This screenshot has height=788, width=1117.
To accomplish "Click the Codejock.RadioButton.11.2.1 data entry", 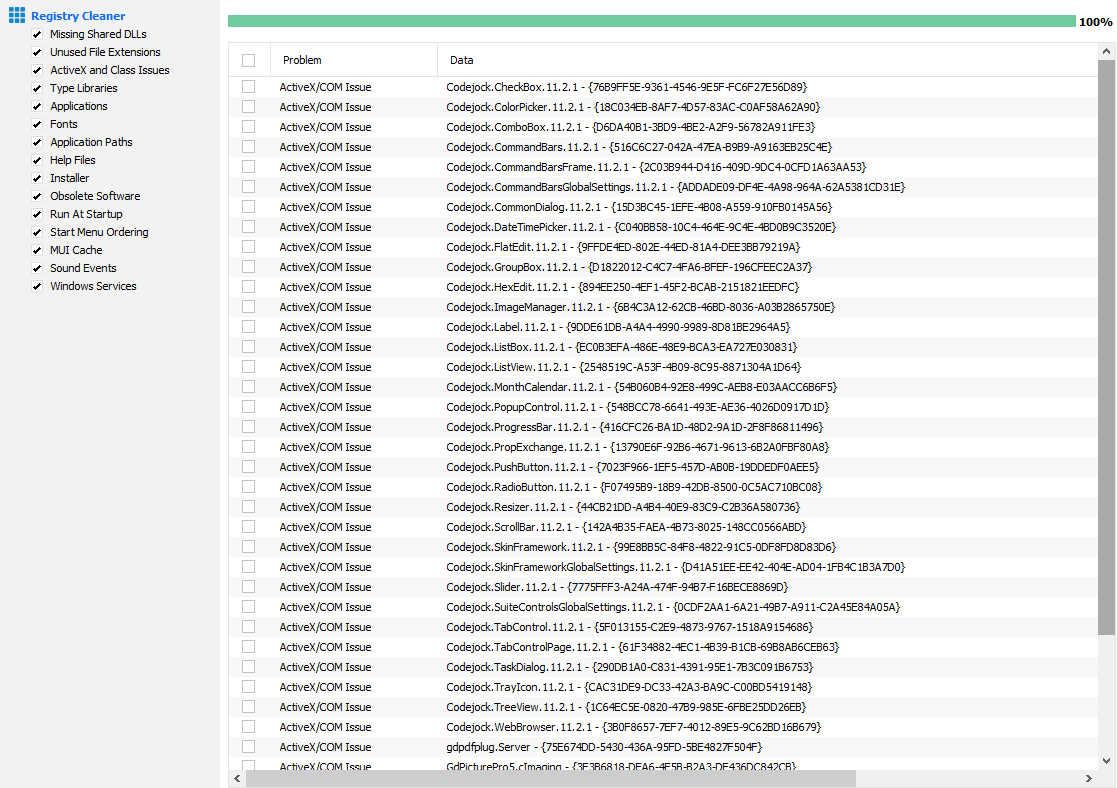I will coord(634,487).
